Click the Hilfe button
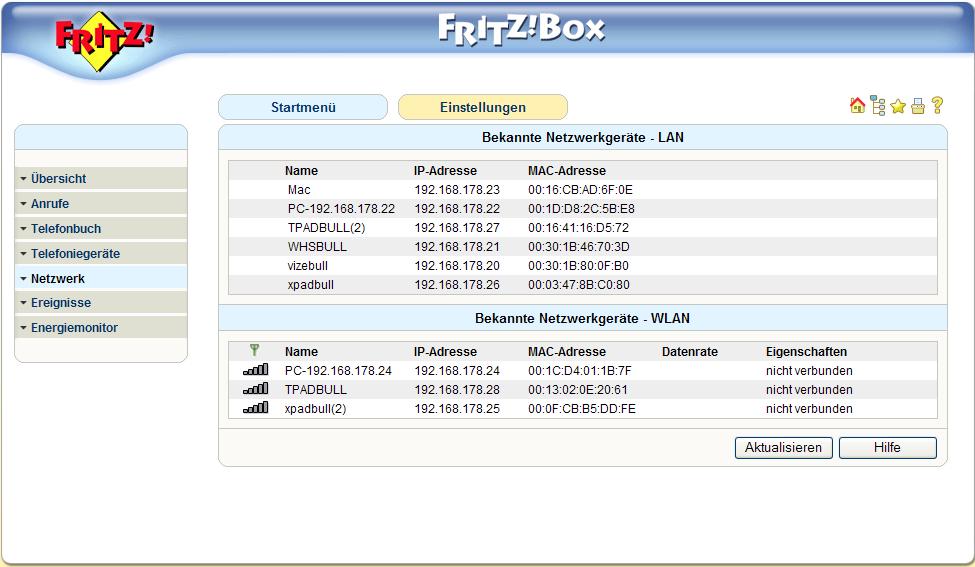Screen dimensions: 975x567 coord(887,448)
